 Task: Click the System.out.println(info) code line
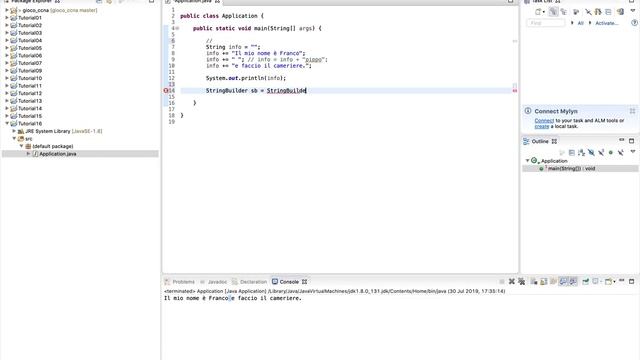pos(246,78)
